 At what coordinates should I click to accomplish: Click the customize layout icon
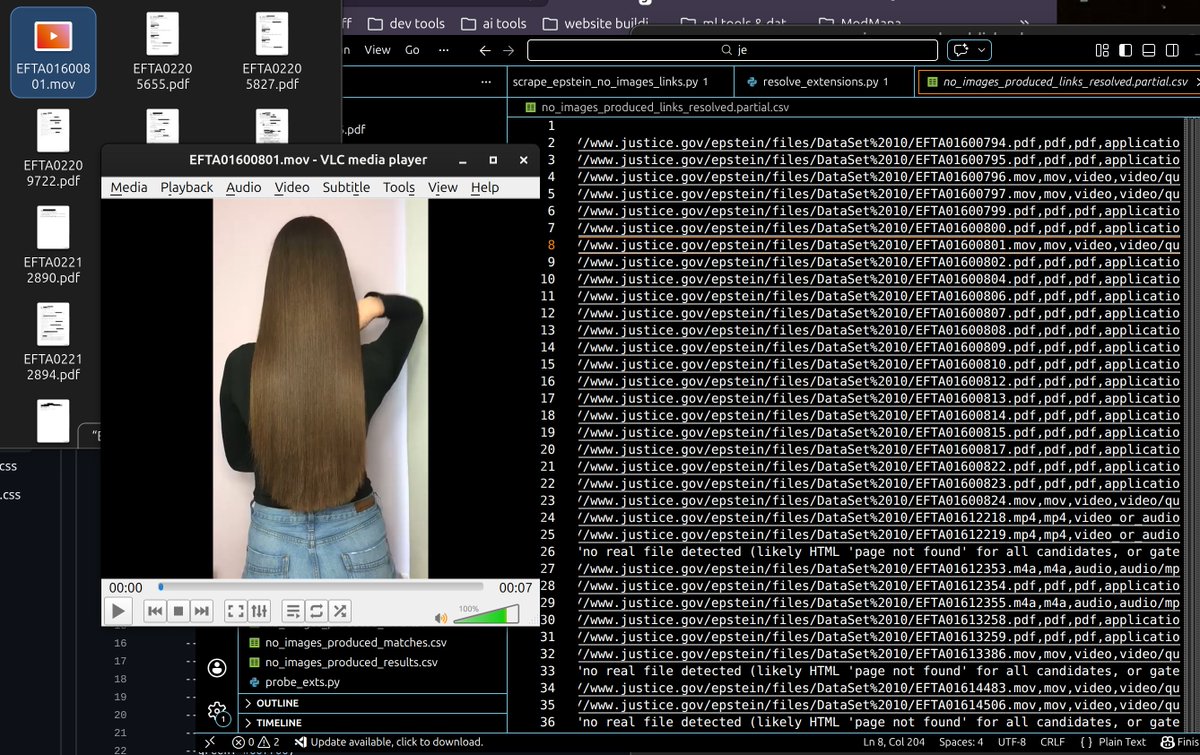[x=1103, y=50]
